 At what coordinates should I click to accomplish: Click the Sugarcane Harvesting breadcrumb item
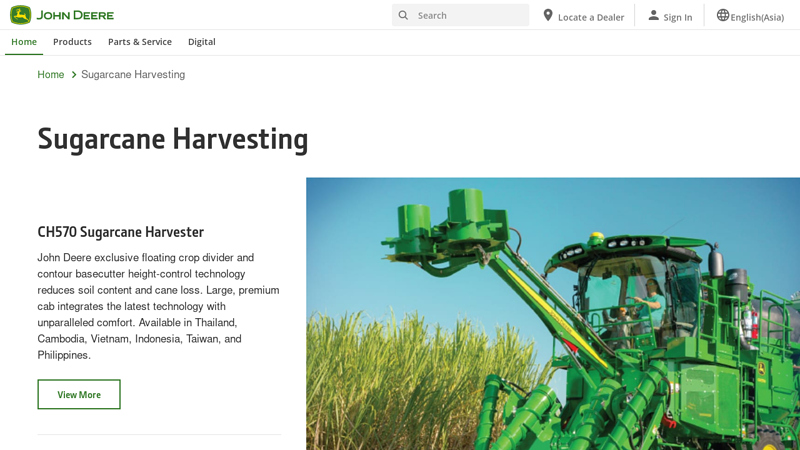pos(133,75)
